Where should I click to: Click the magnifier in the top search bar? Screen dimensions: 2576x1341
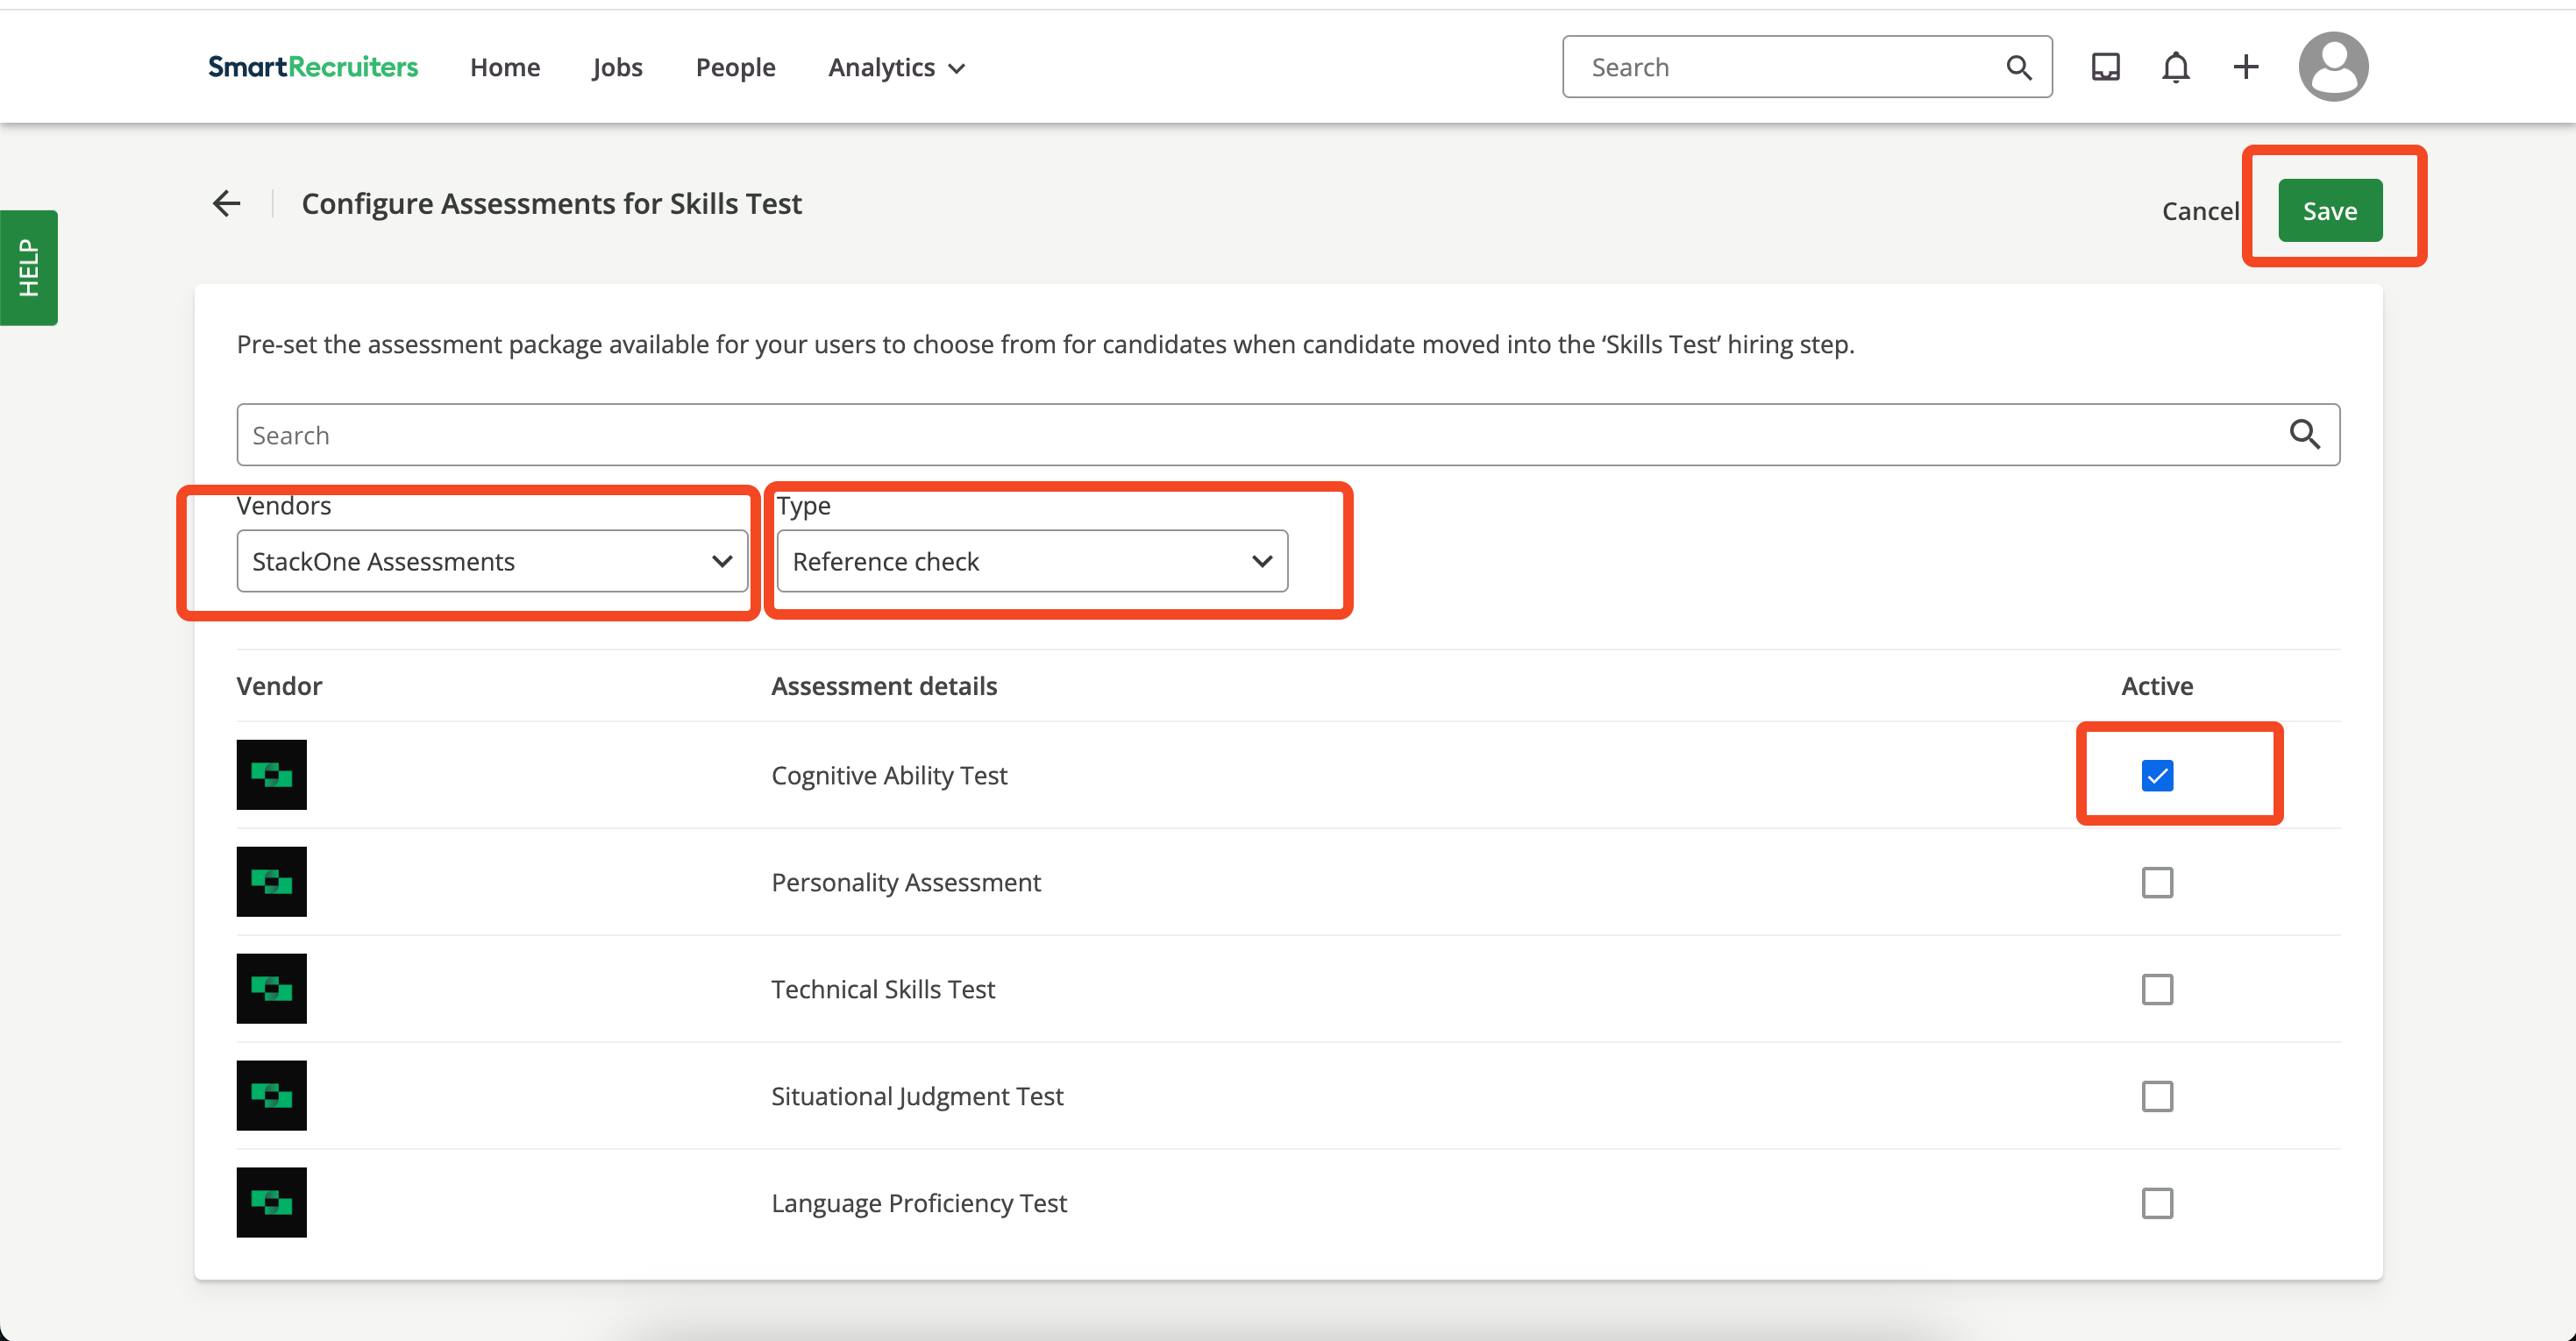pos(2018,66)
